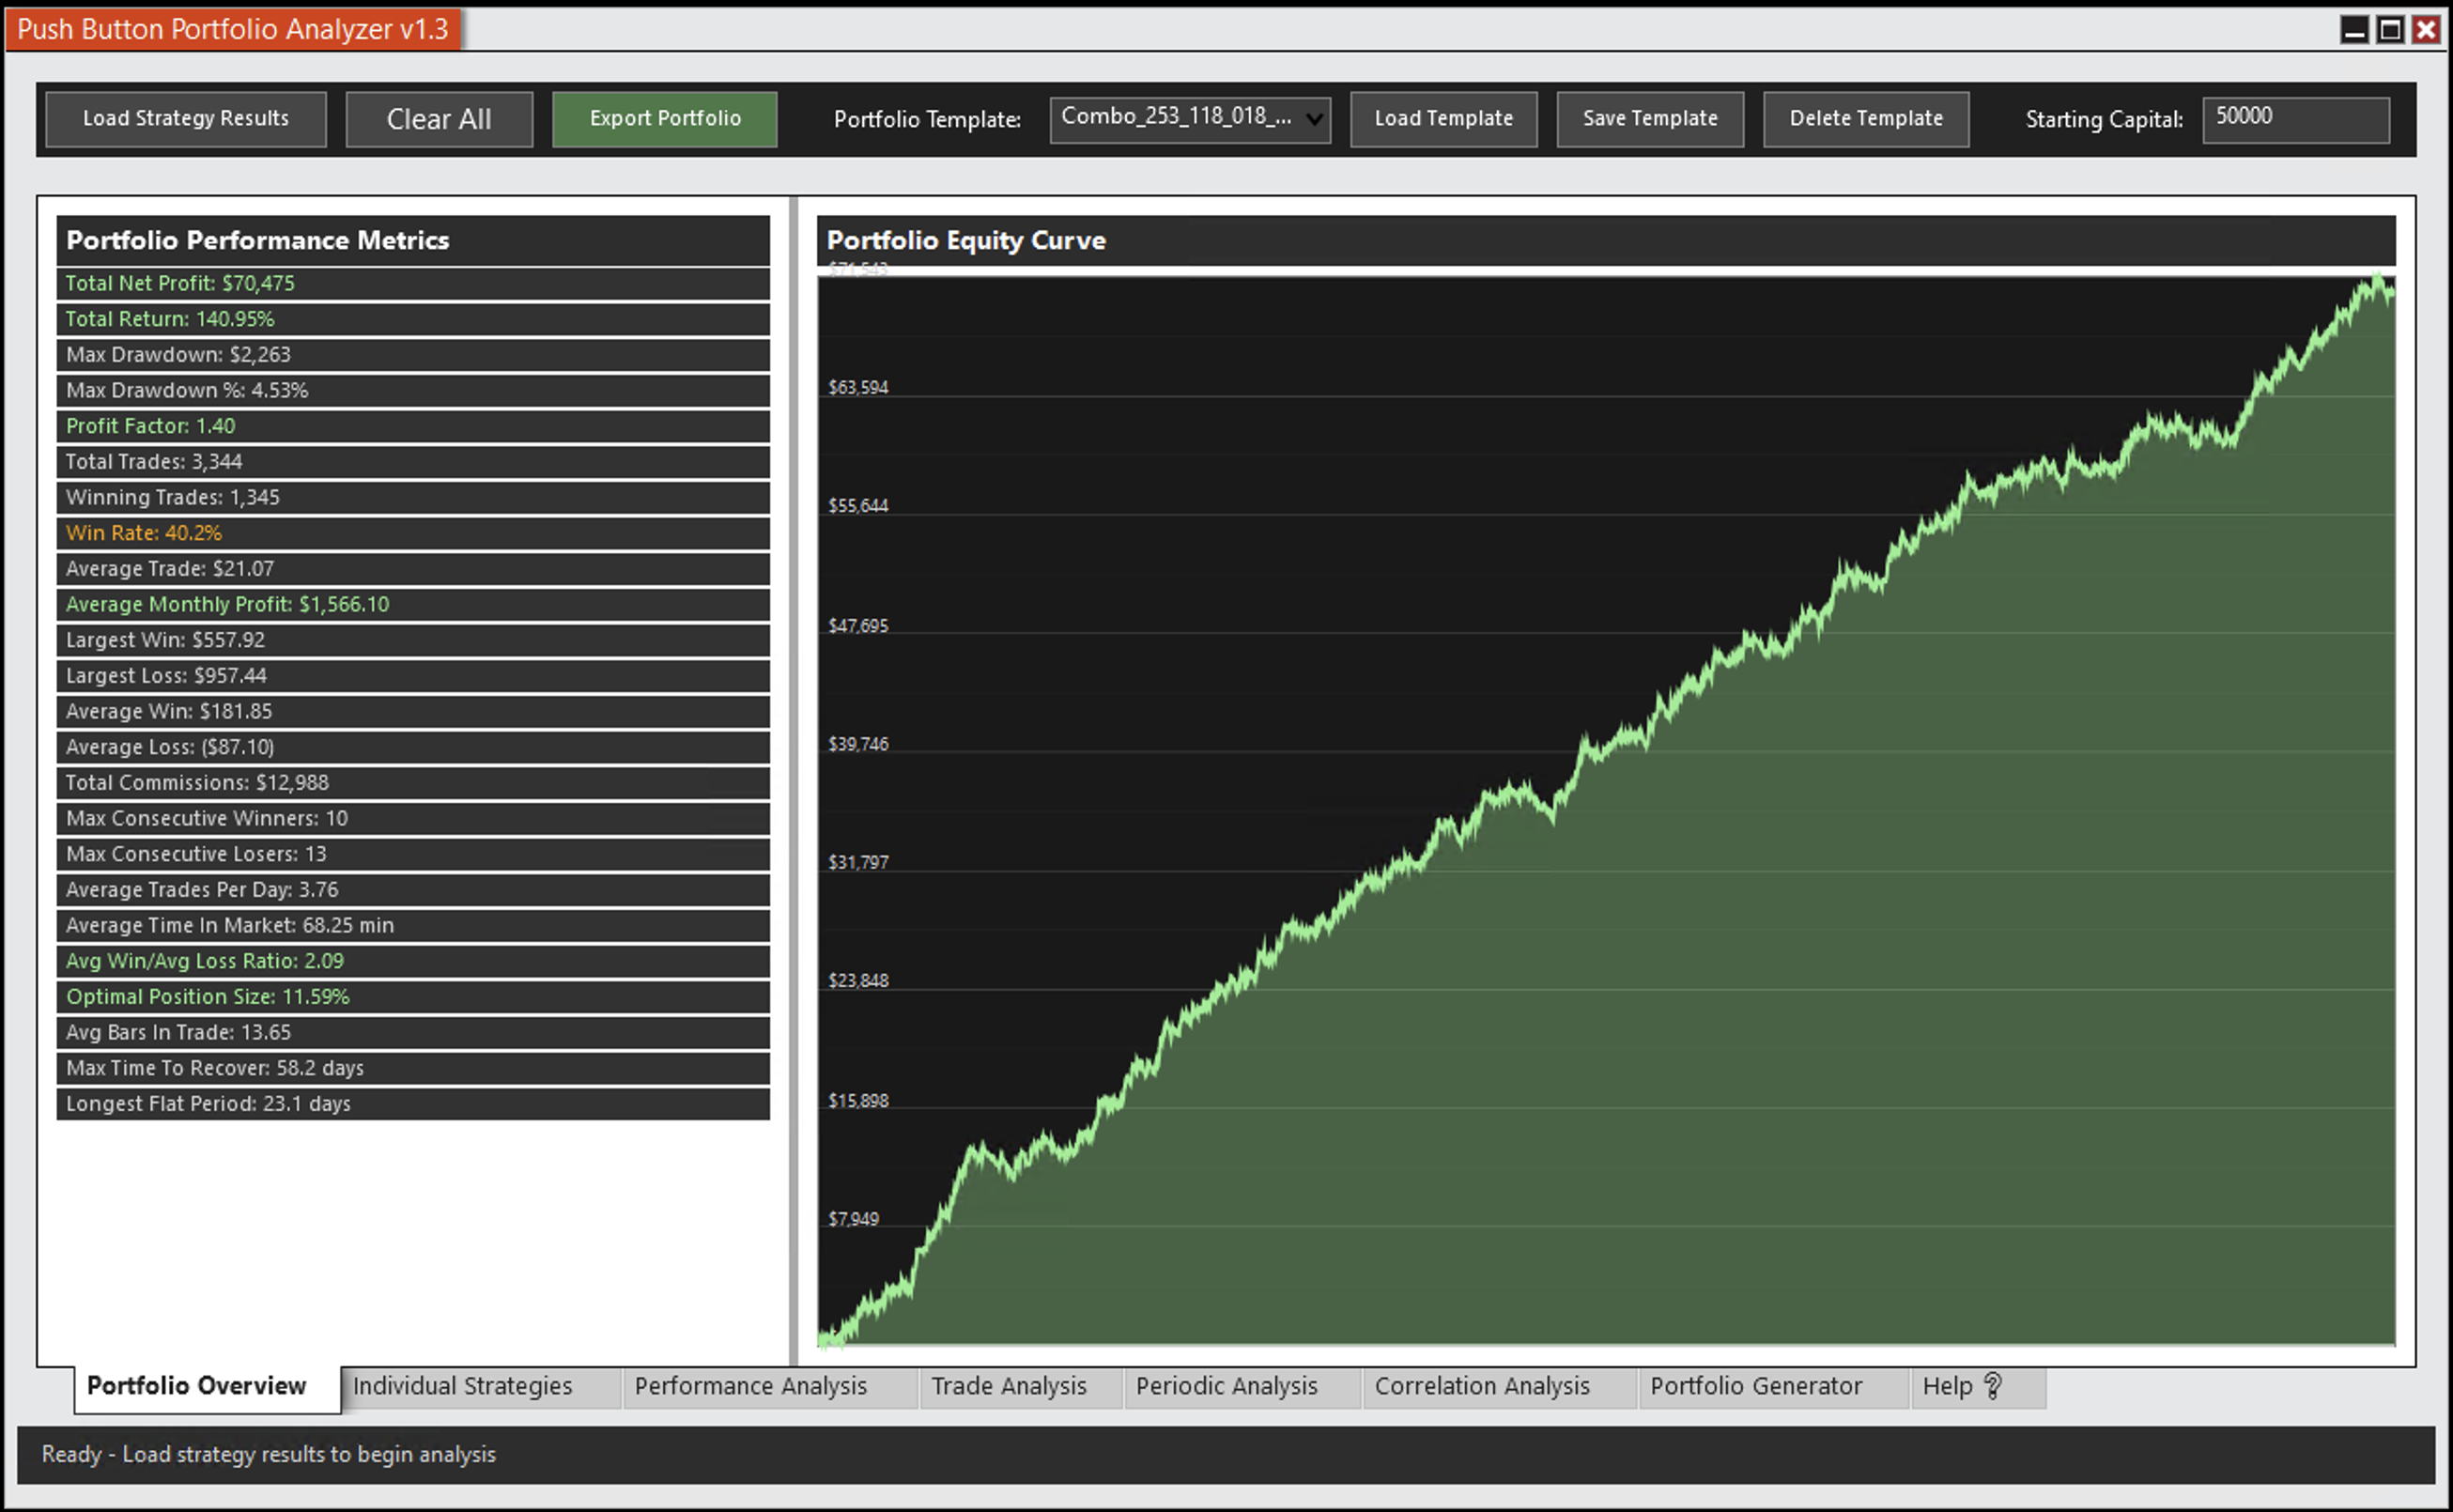Close the Push Button Portfolio Analyzer
This screenshot has height=1512, width=2453.
pyautogui.click(x=2427, y=30)
